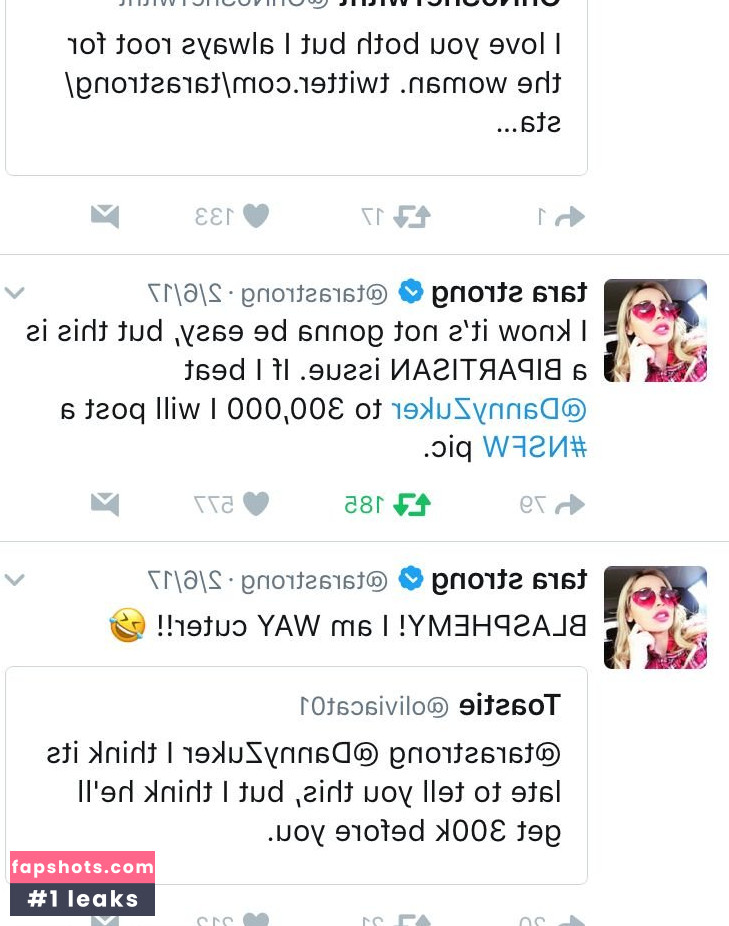Open the quoted Toastie tweet card
This screenshot has height=926, width=729.
tap(297, 775)
